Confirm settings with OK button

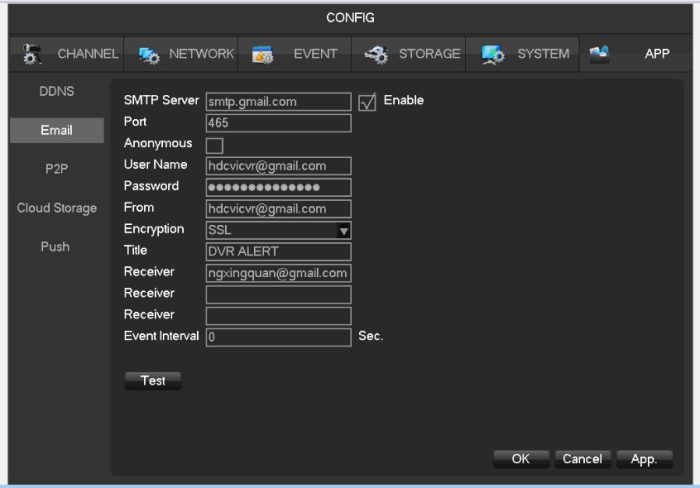(520, 459)
